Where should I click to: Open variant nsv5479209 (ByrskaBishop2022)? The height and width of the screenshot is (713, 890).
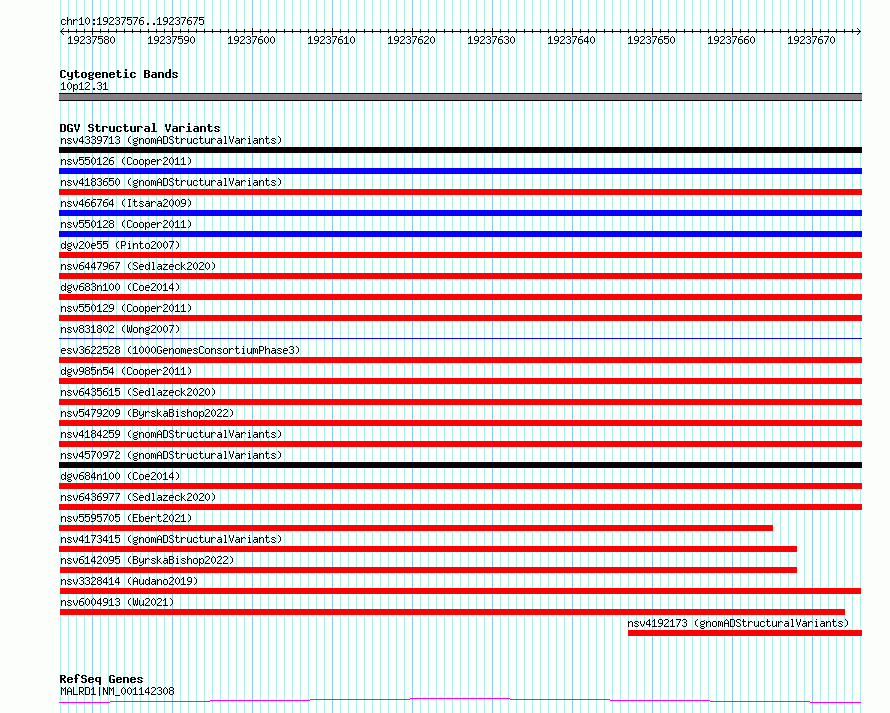147,413
